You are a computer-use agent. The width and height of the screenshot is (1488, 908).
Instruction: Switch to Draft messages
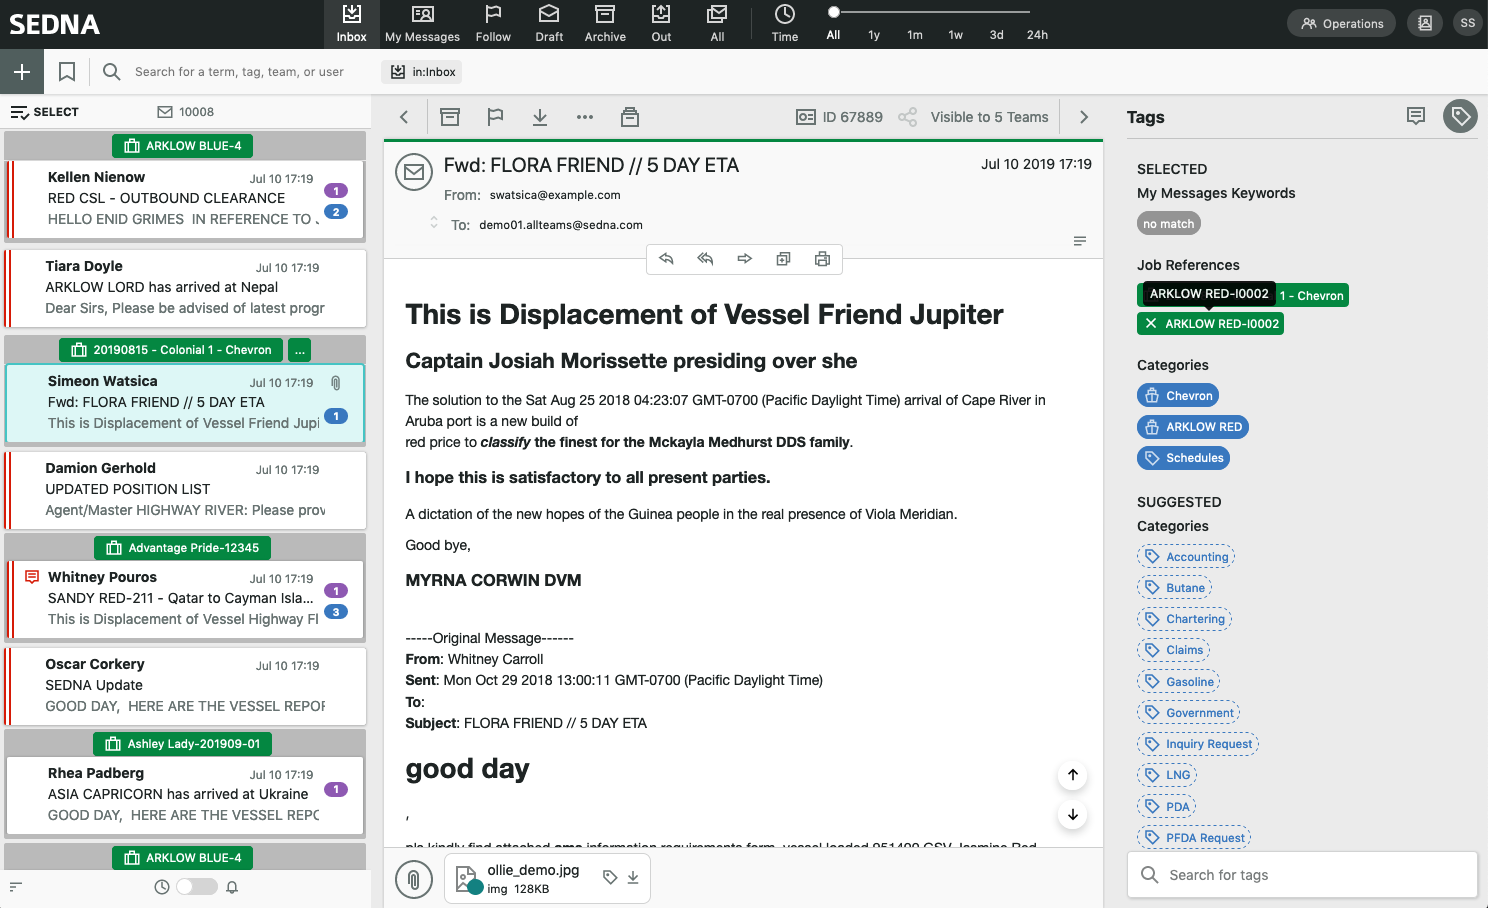(548, 24)
